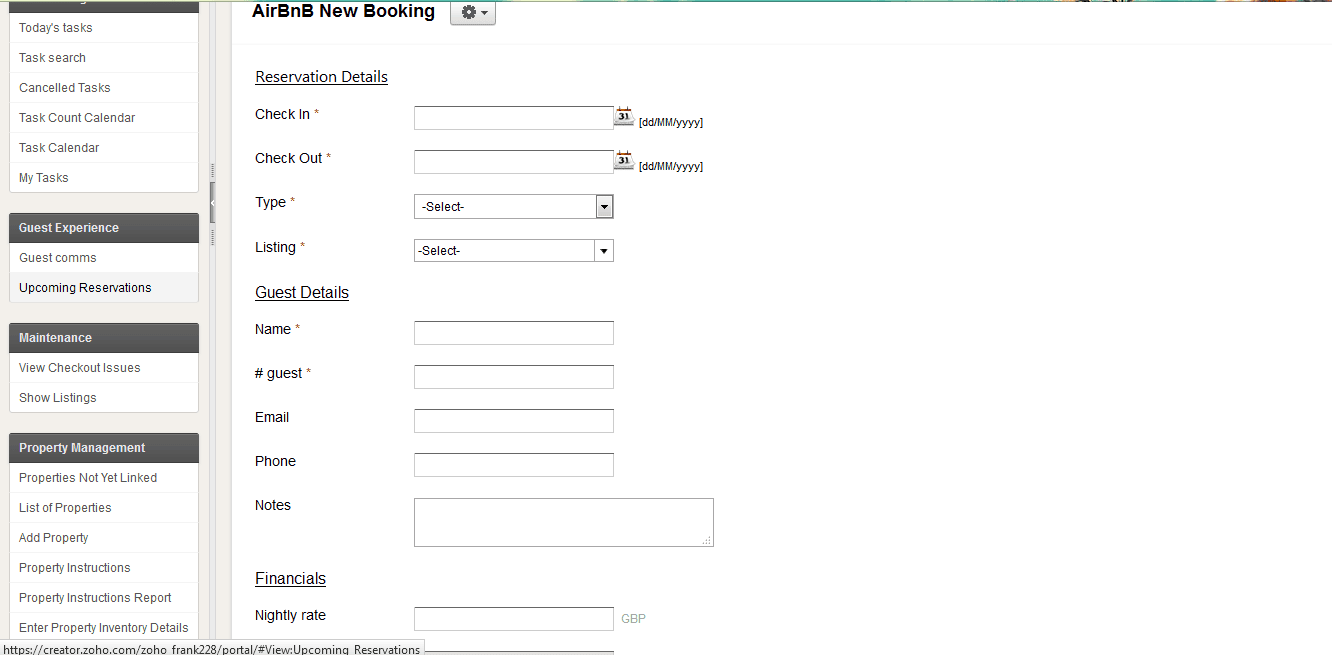Click the GBP currency label

[634, 619]
